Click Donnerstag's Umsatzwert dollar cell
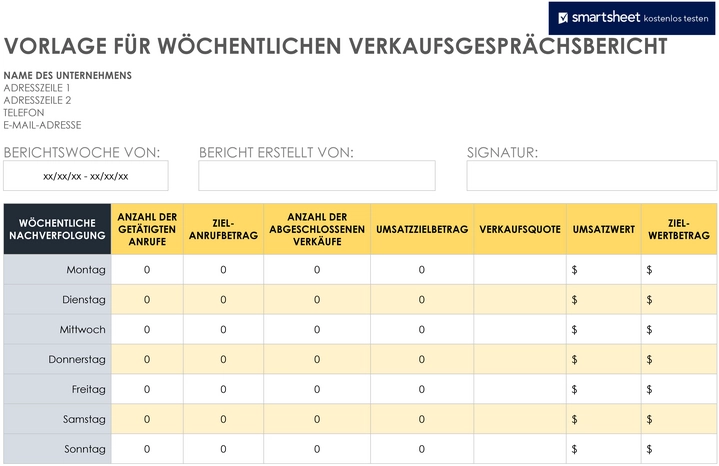719x466 pixels. [604, 359]
